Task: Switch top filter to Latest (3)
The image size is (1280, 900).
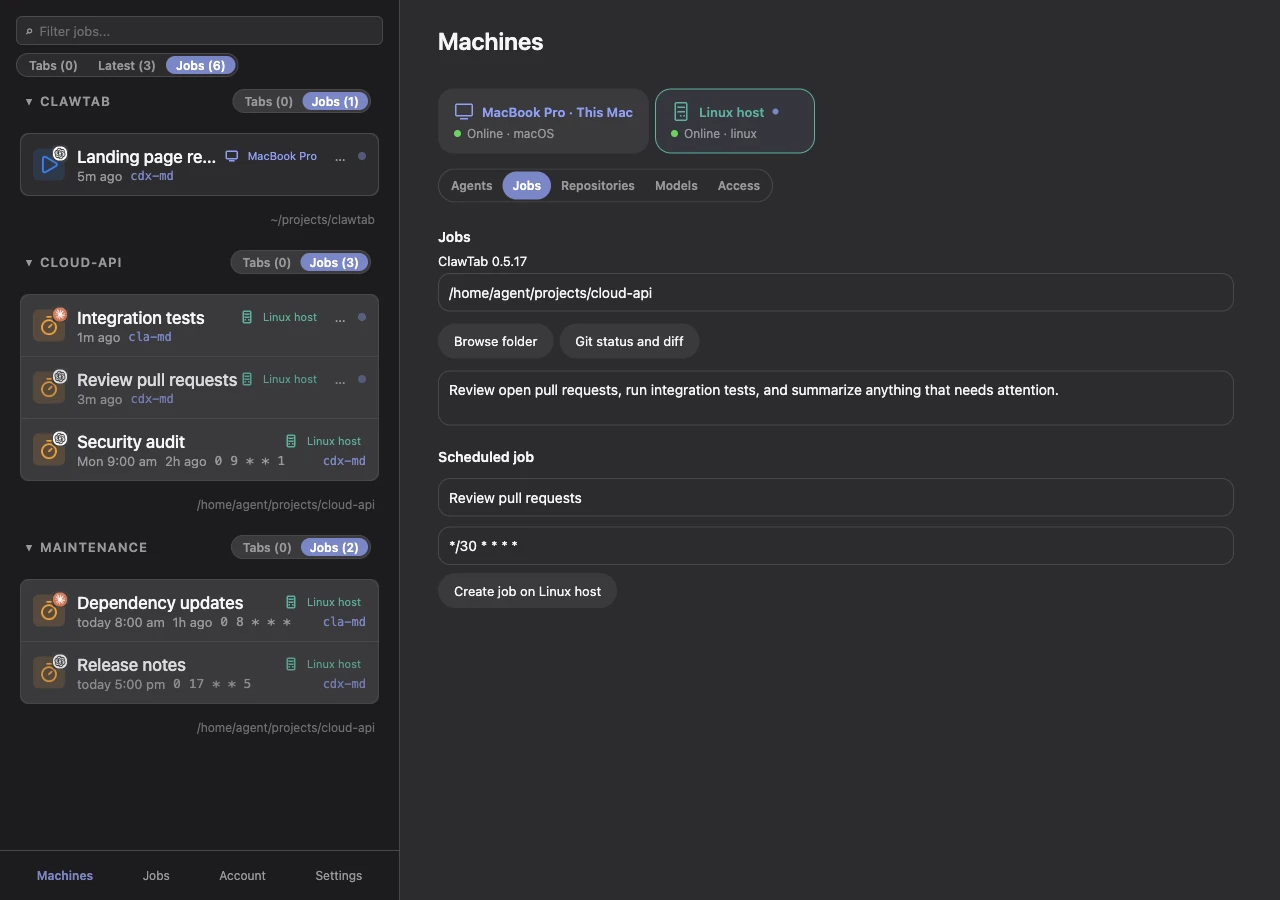Action: 126,66
